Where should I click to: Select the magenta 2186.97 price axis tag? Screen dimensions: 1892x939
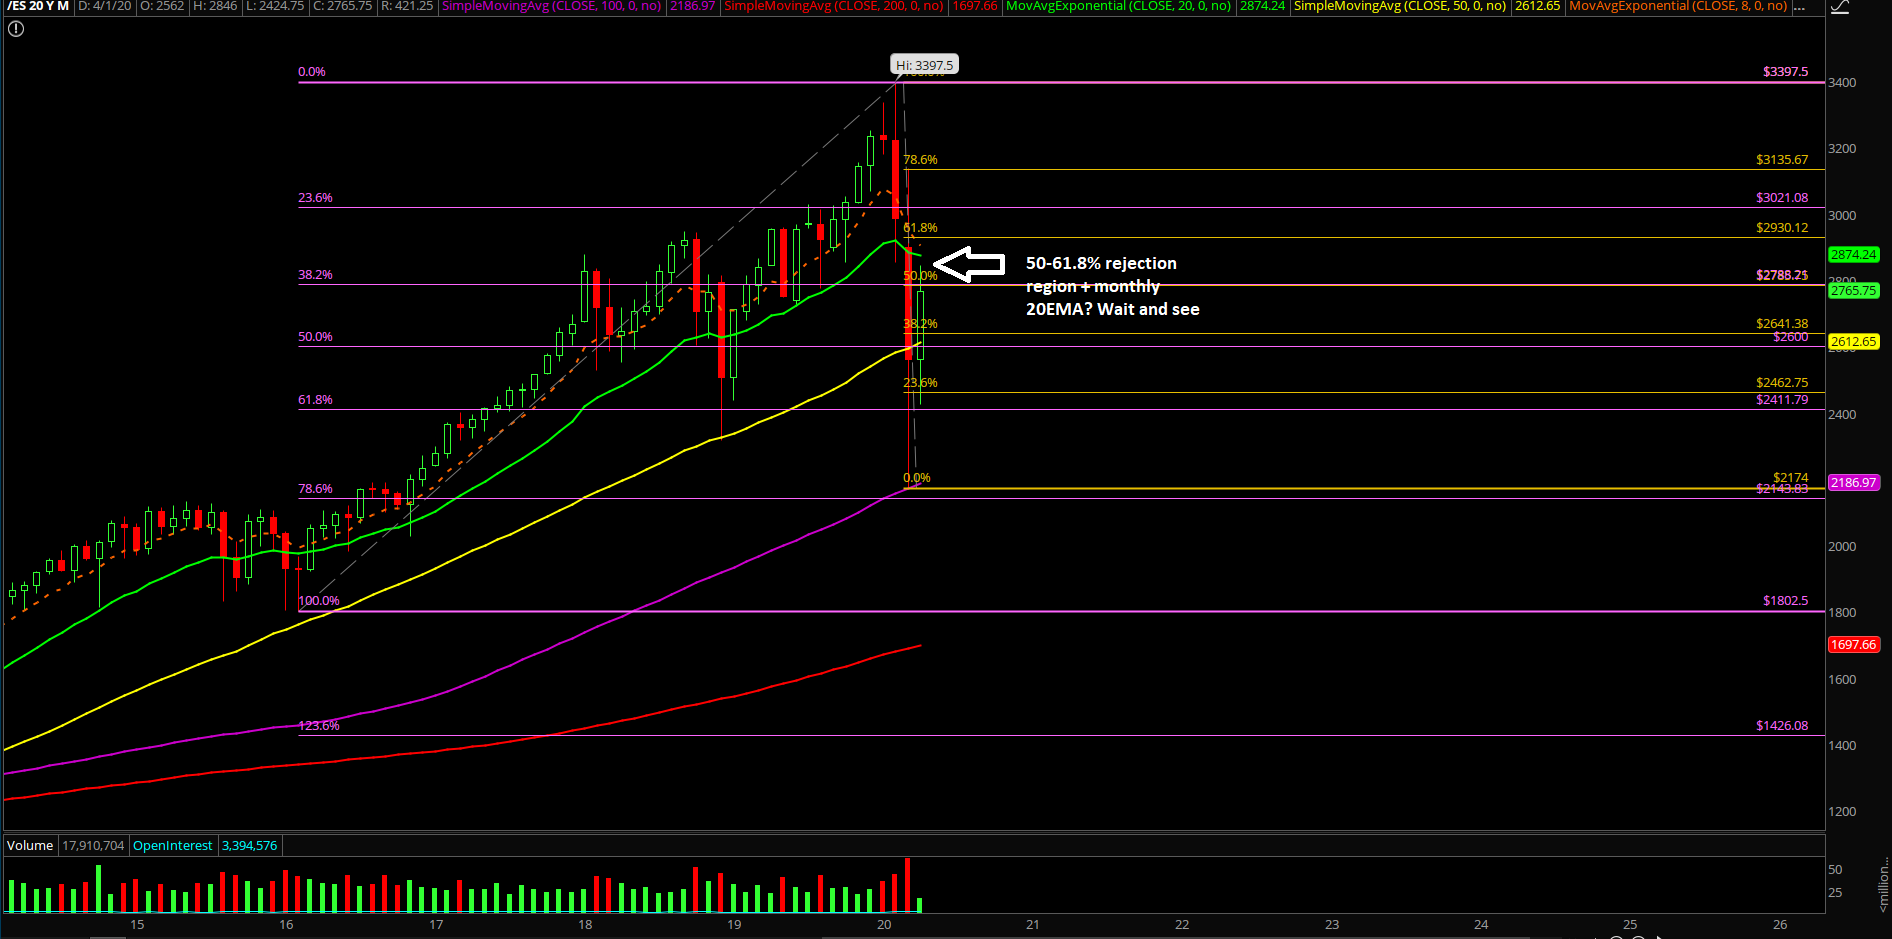click(x=1854, y=483)
